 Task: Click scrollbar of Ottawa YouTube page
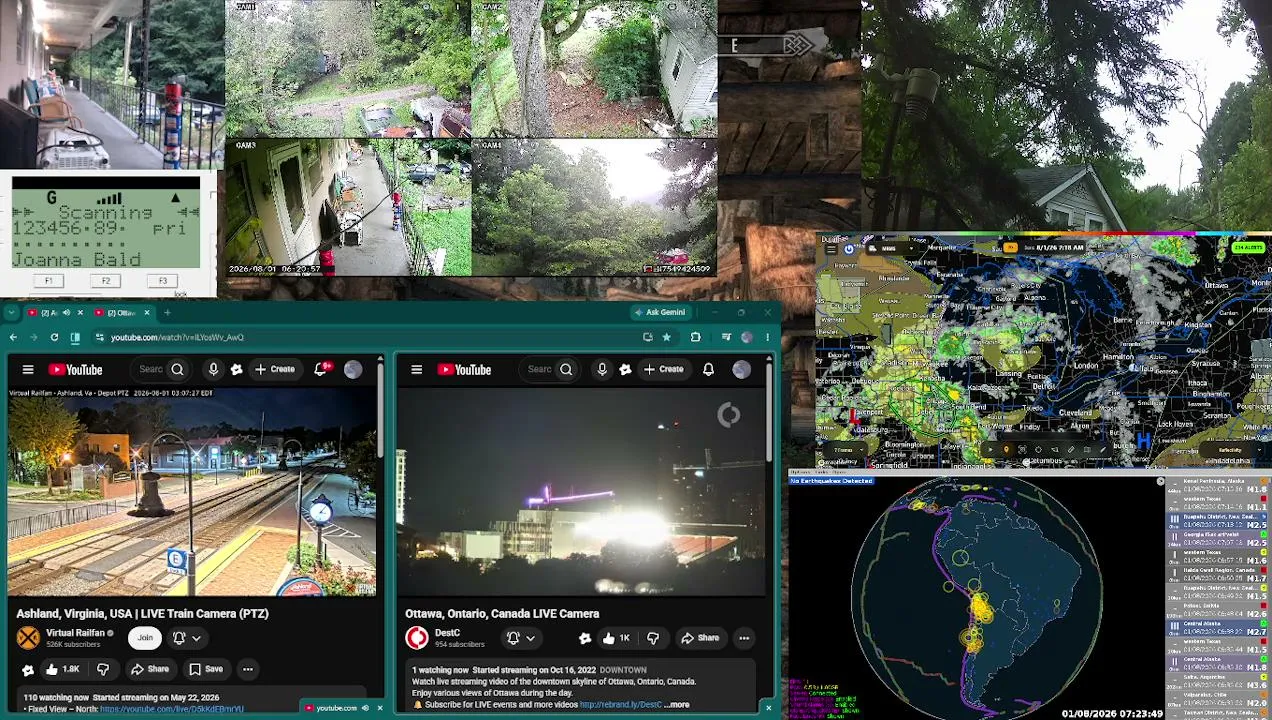tap(768, 414)
